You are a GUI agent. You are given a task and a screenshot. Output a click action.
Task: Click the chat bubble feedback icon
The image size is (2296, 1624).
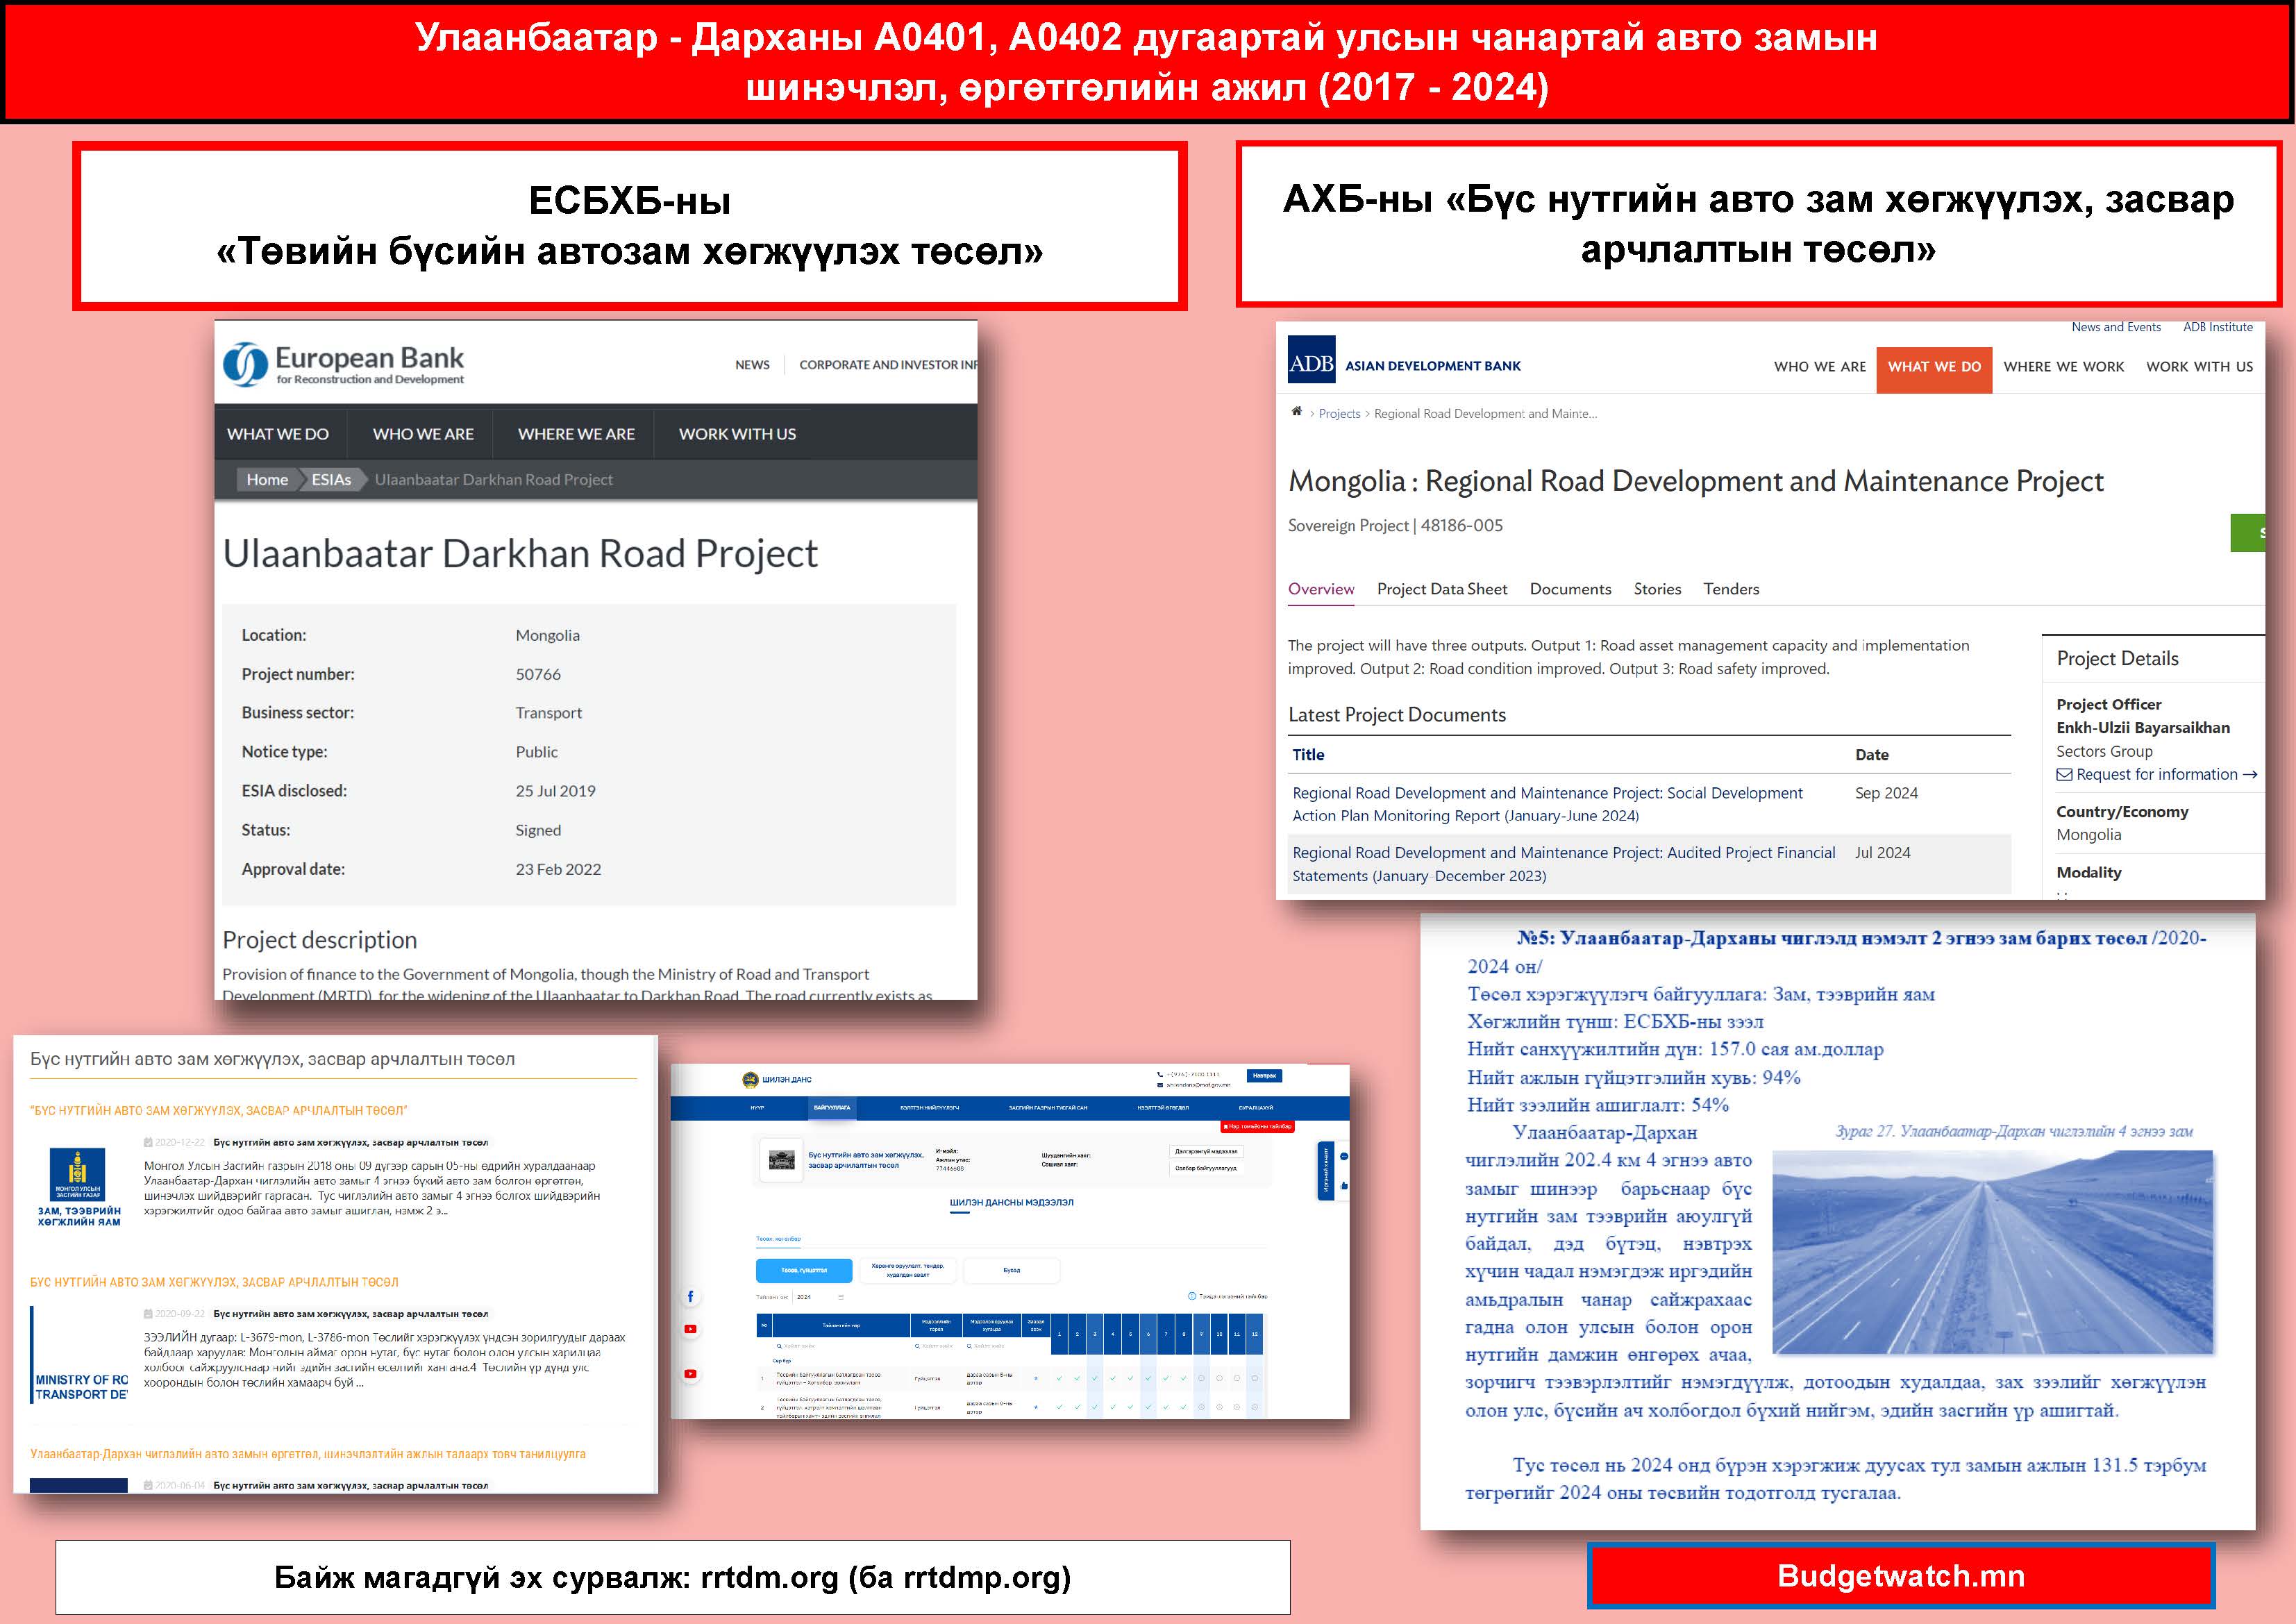1344,1157
